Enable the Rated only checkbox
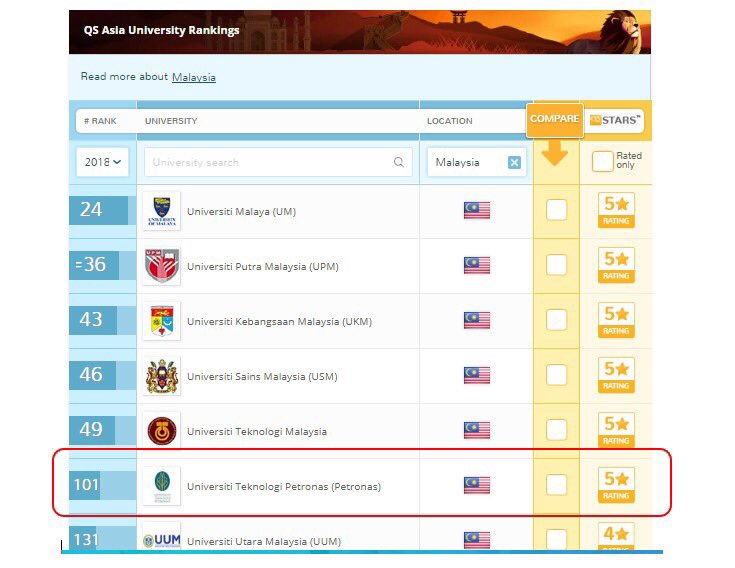The height and width of the screenshot is (568, 735). point(602,161)
